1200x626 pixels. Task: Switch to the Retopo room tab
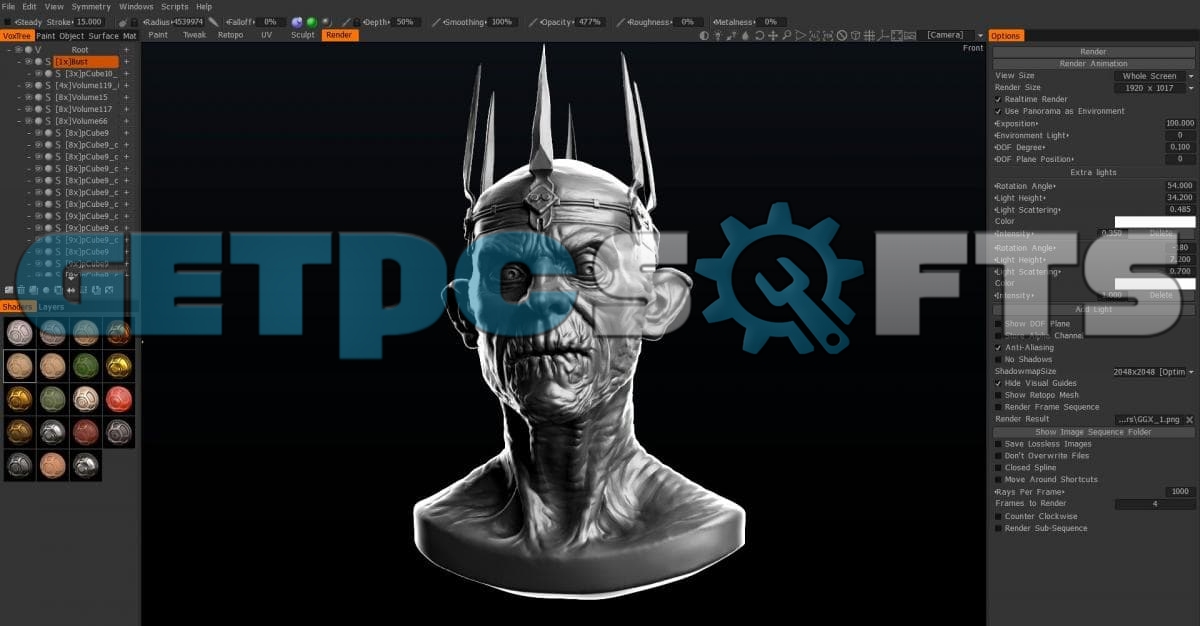coord(230,35)
